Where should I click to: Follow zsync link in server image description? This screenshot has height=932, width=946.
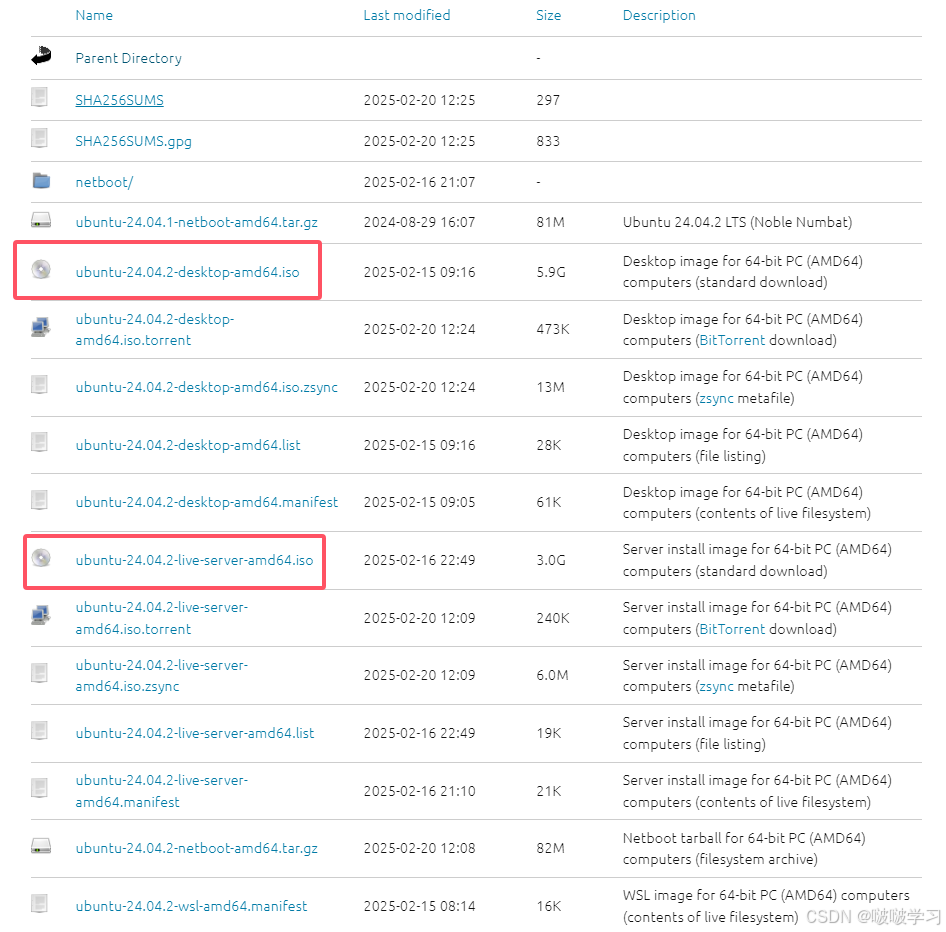click(716, 686)
